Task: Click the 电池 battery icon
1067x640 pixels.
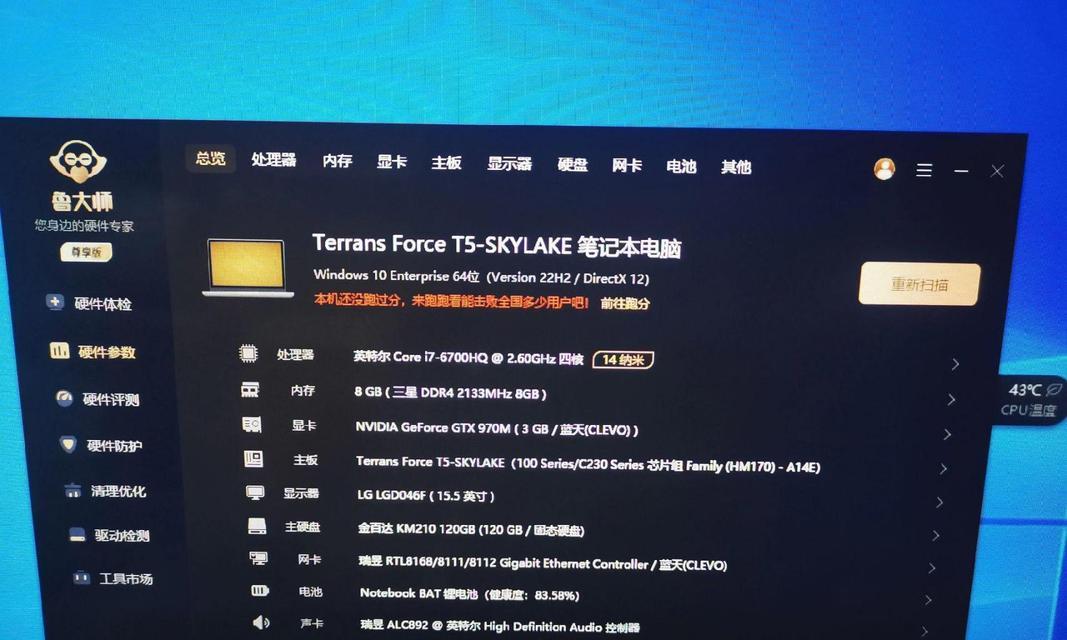Action: tap(260, 590)
